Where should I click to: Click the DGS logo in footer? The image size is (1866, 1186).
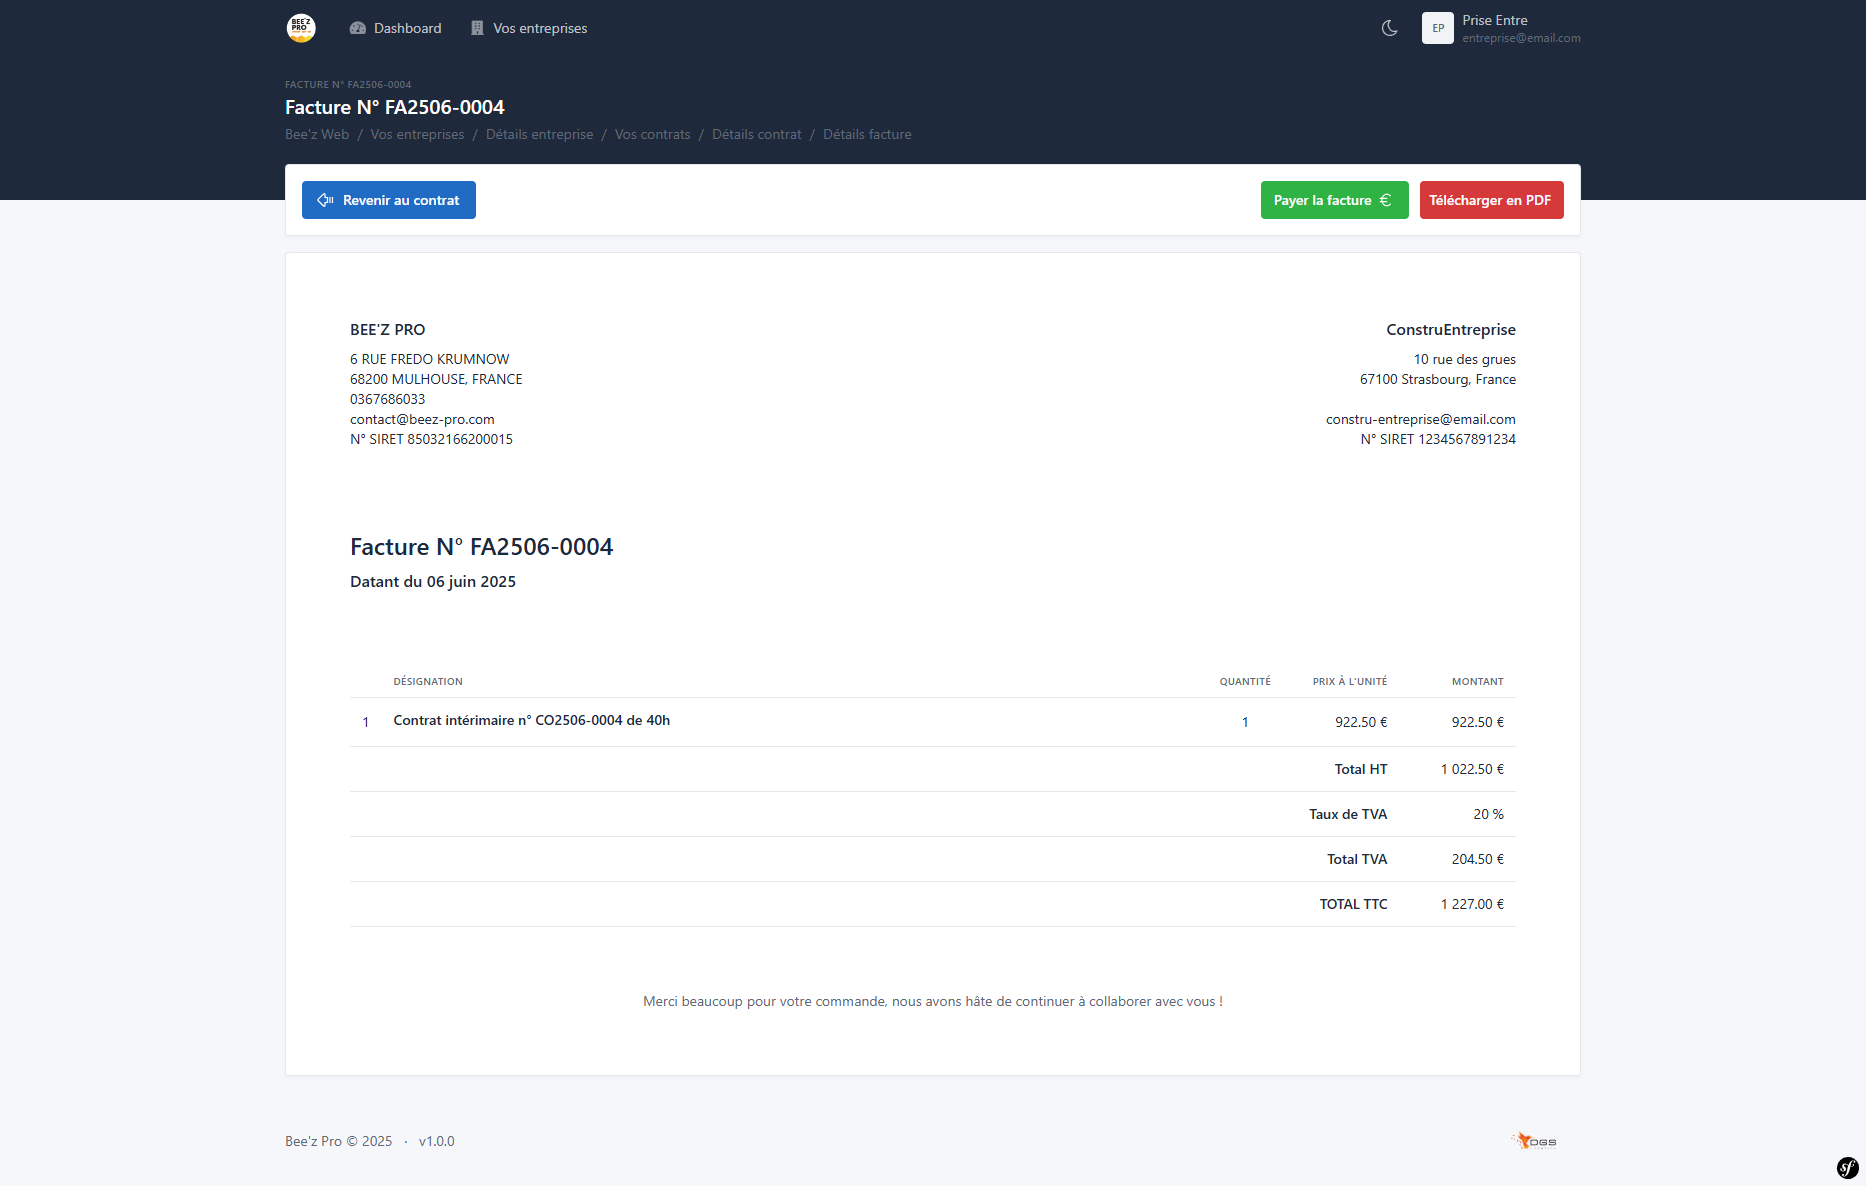coord(1534,1141)
